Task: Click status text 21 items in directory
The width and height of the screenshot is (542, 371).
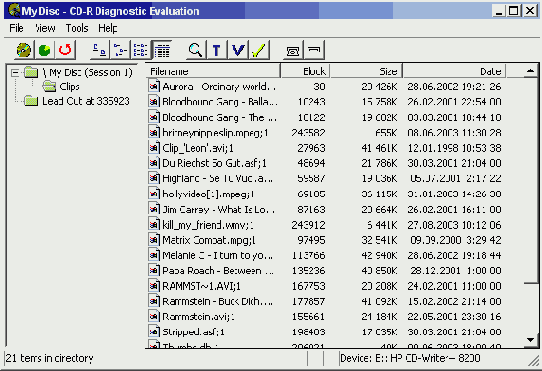Action: 49,358
